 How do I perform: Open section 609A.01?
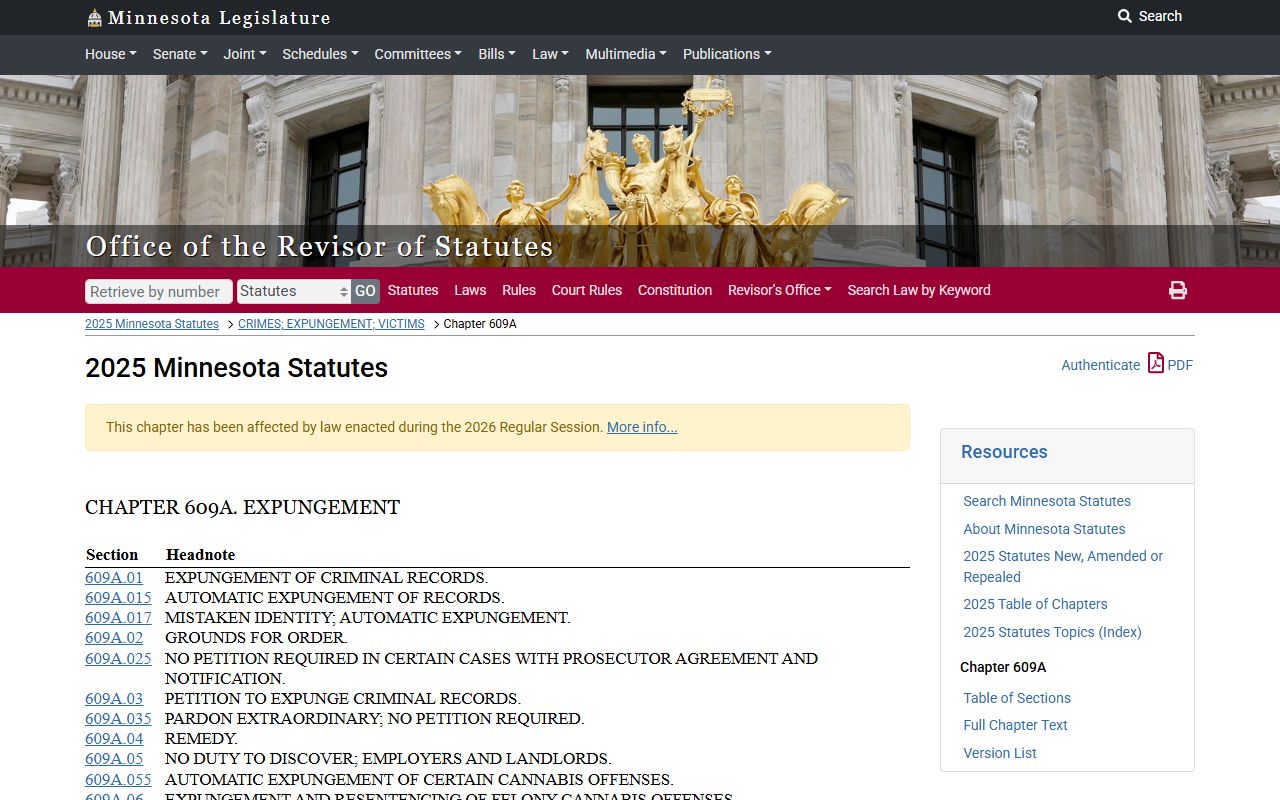pyautogui.click(x=114, y=578)
